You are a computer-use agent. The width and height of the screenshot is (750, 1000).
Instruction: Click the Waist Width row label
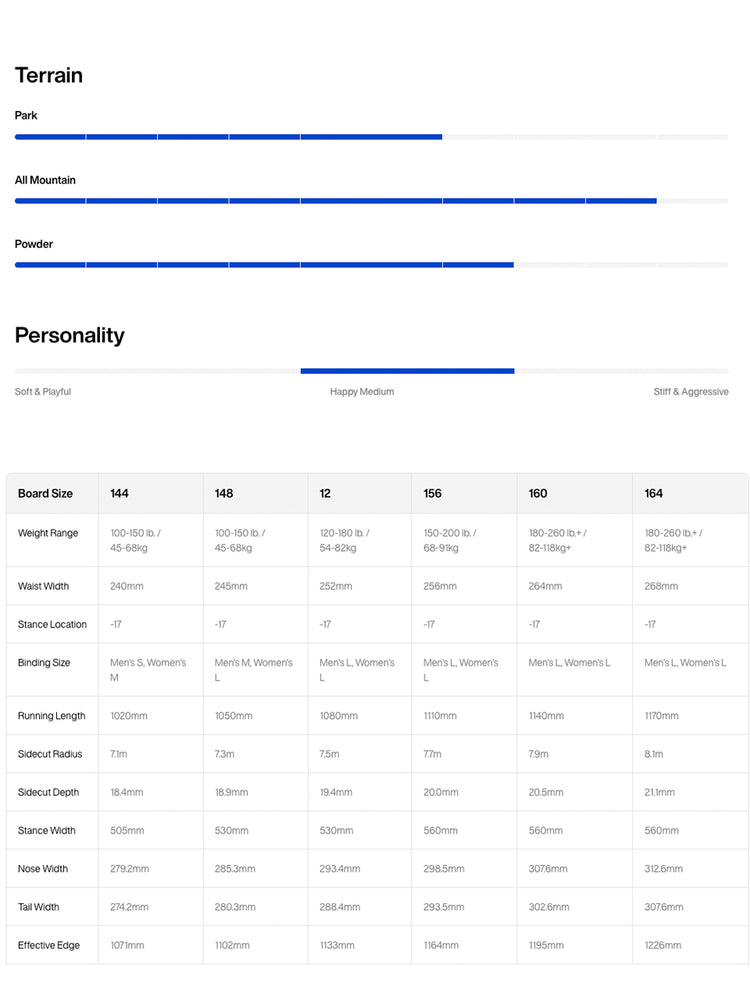(x=43, y=586)
